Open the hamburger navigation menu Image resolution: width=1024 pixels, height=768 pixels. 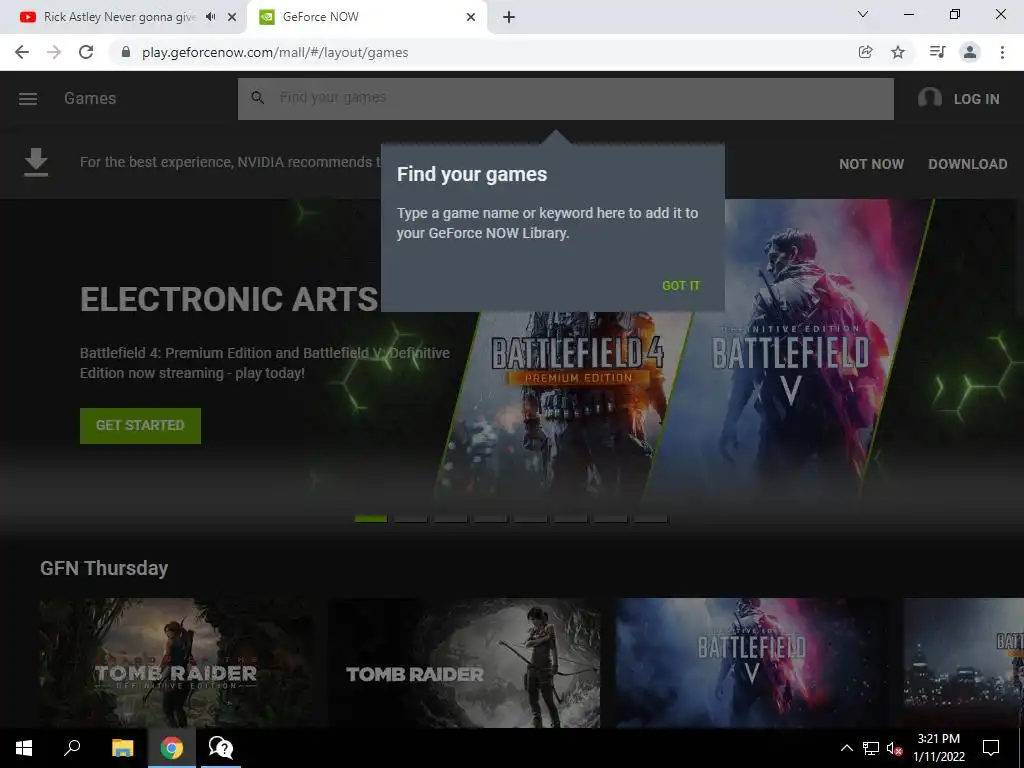[x=27, y=99]
